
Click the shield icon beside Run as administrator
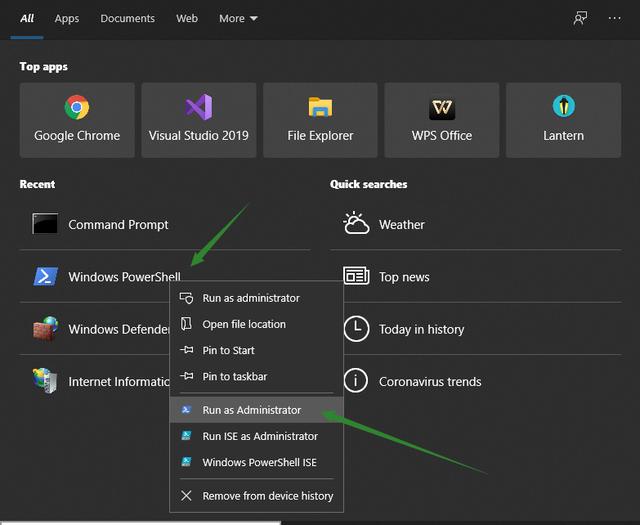point(187,298)
